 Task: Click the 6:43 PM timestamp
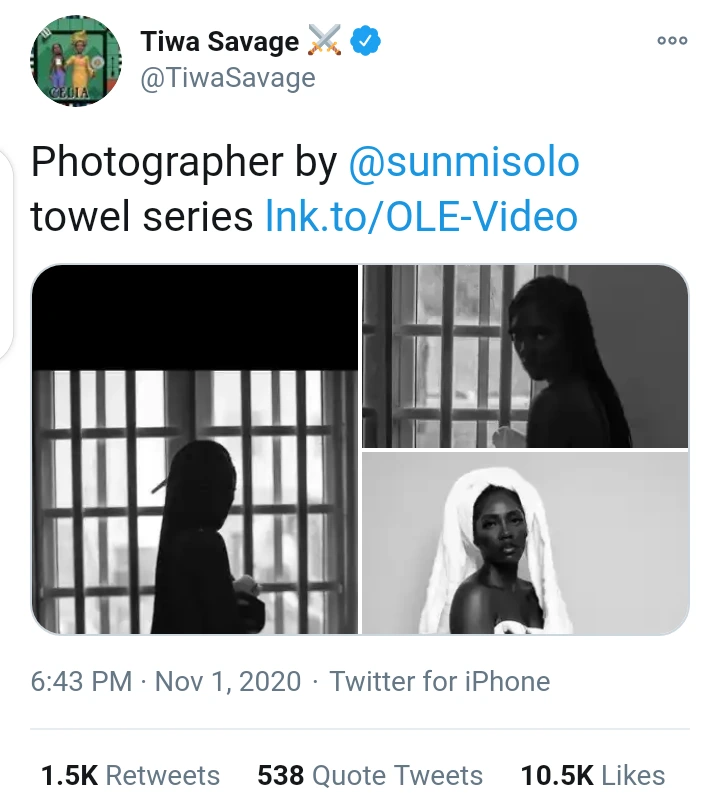81,682
